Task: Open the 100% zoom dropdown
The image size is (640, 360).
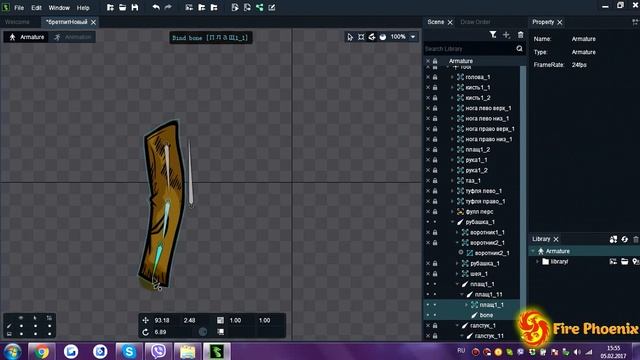Action: (x=413, y=37)
